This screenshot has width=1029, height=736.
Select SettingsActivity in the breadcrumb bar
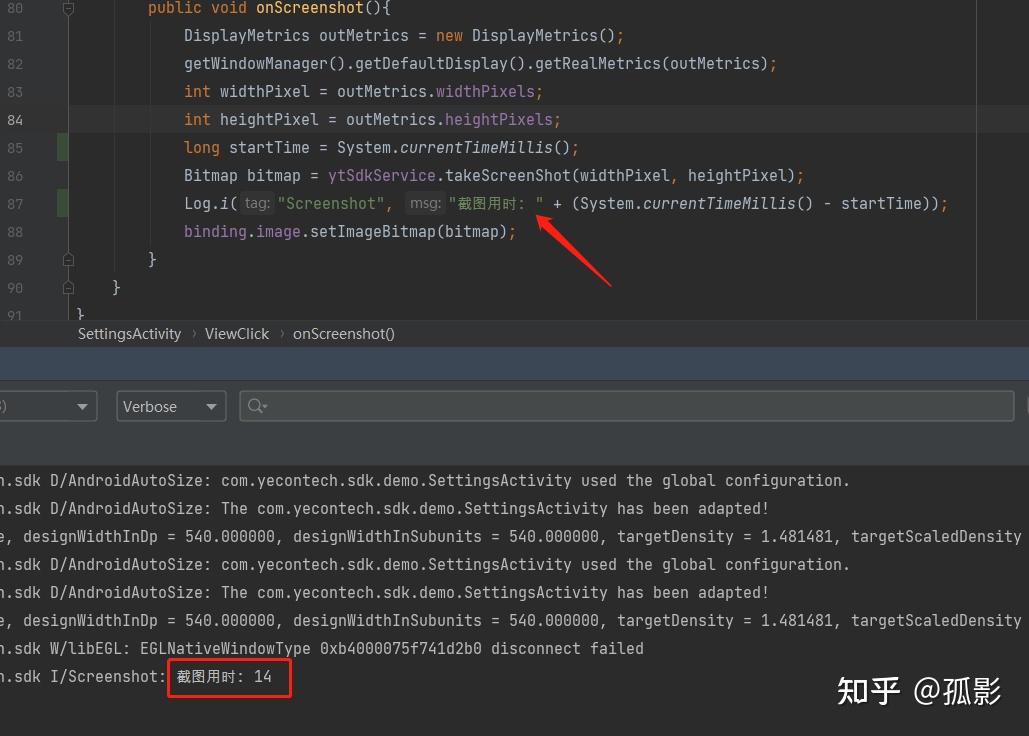click(128, 333)
